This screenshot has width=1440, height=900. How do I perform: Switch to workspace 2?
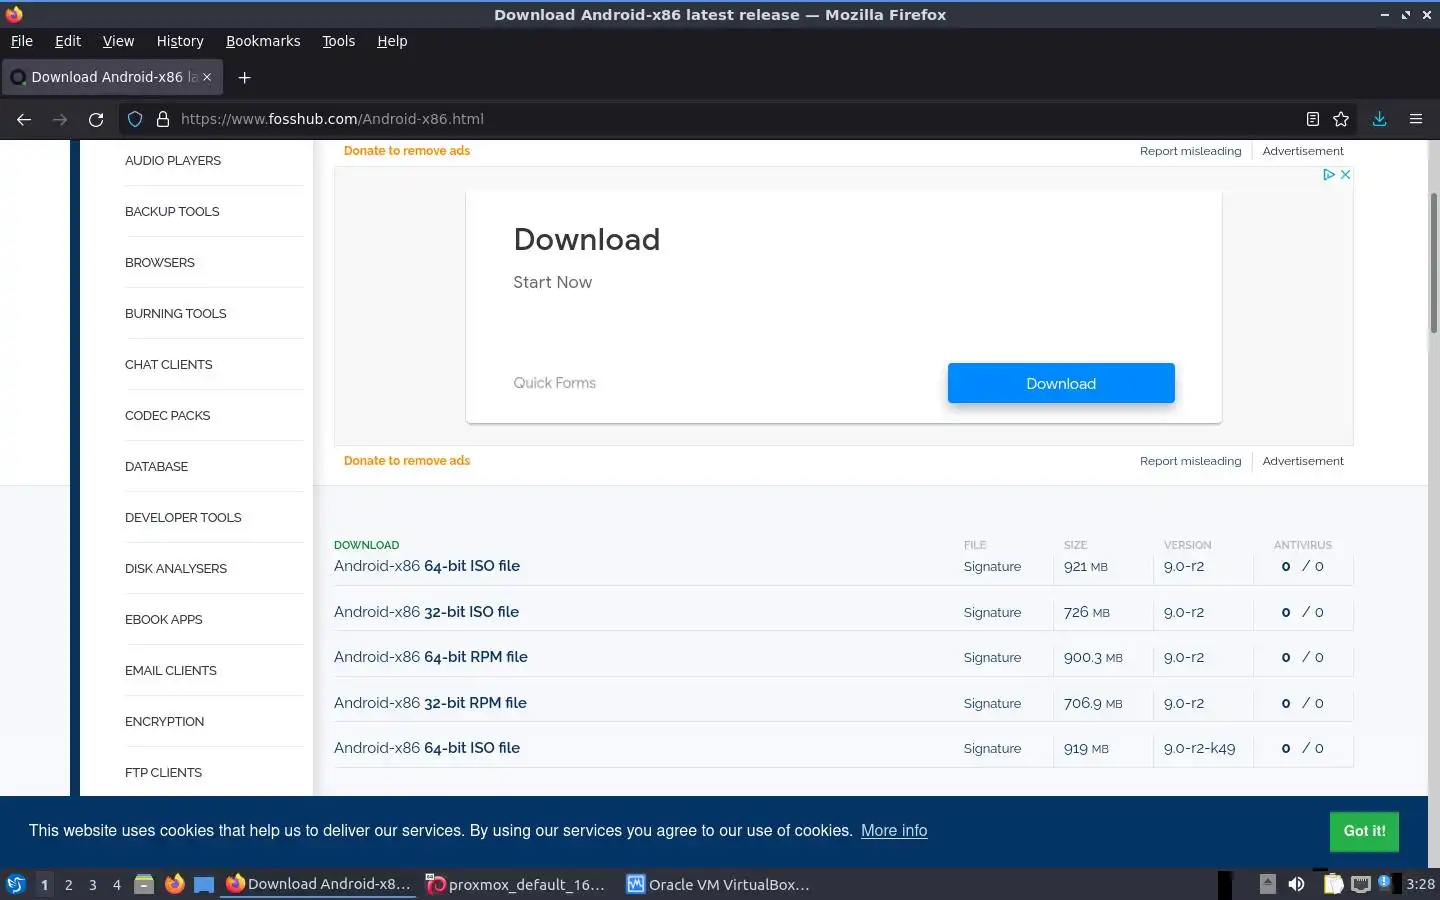click(68, 884)
